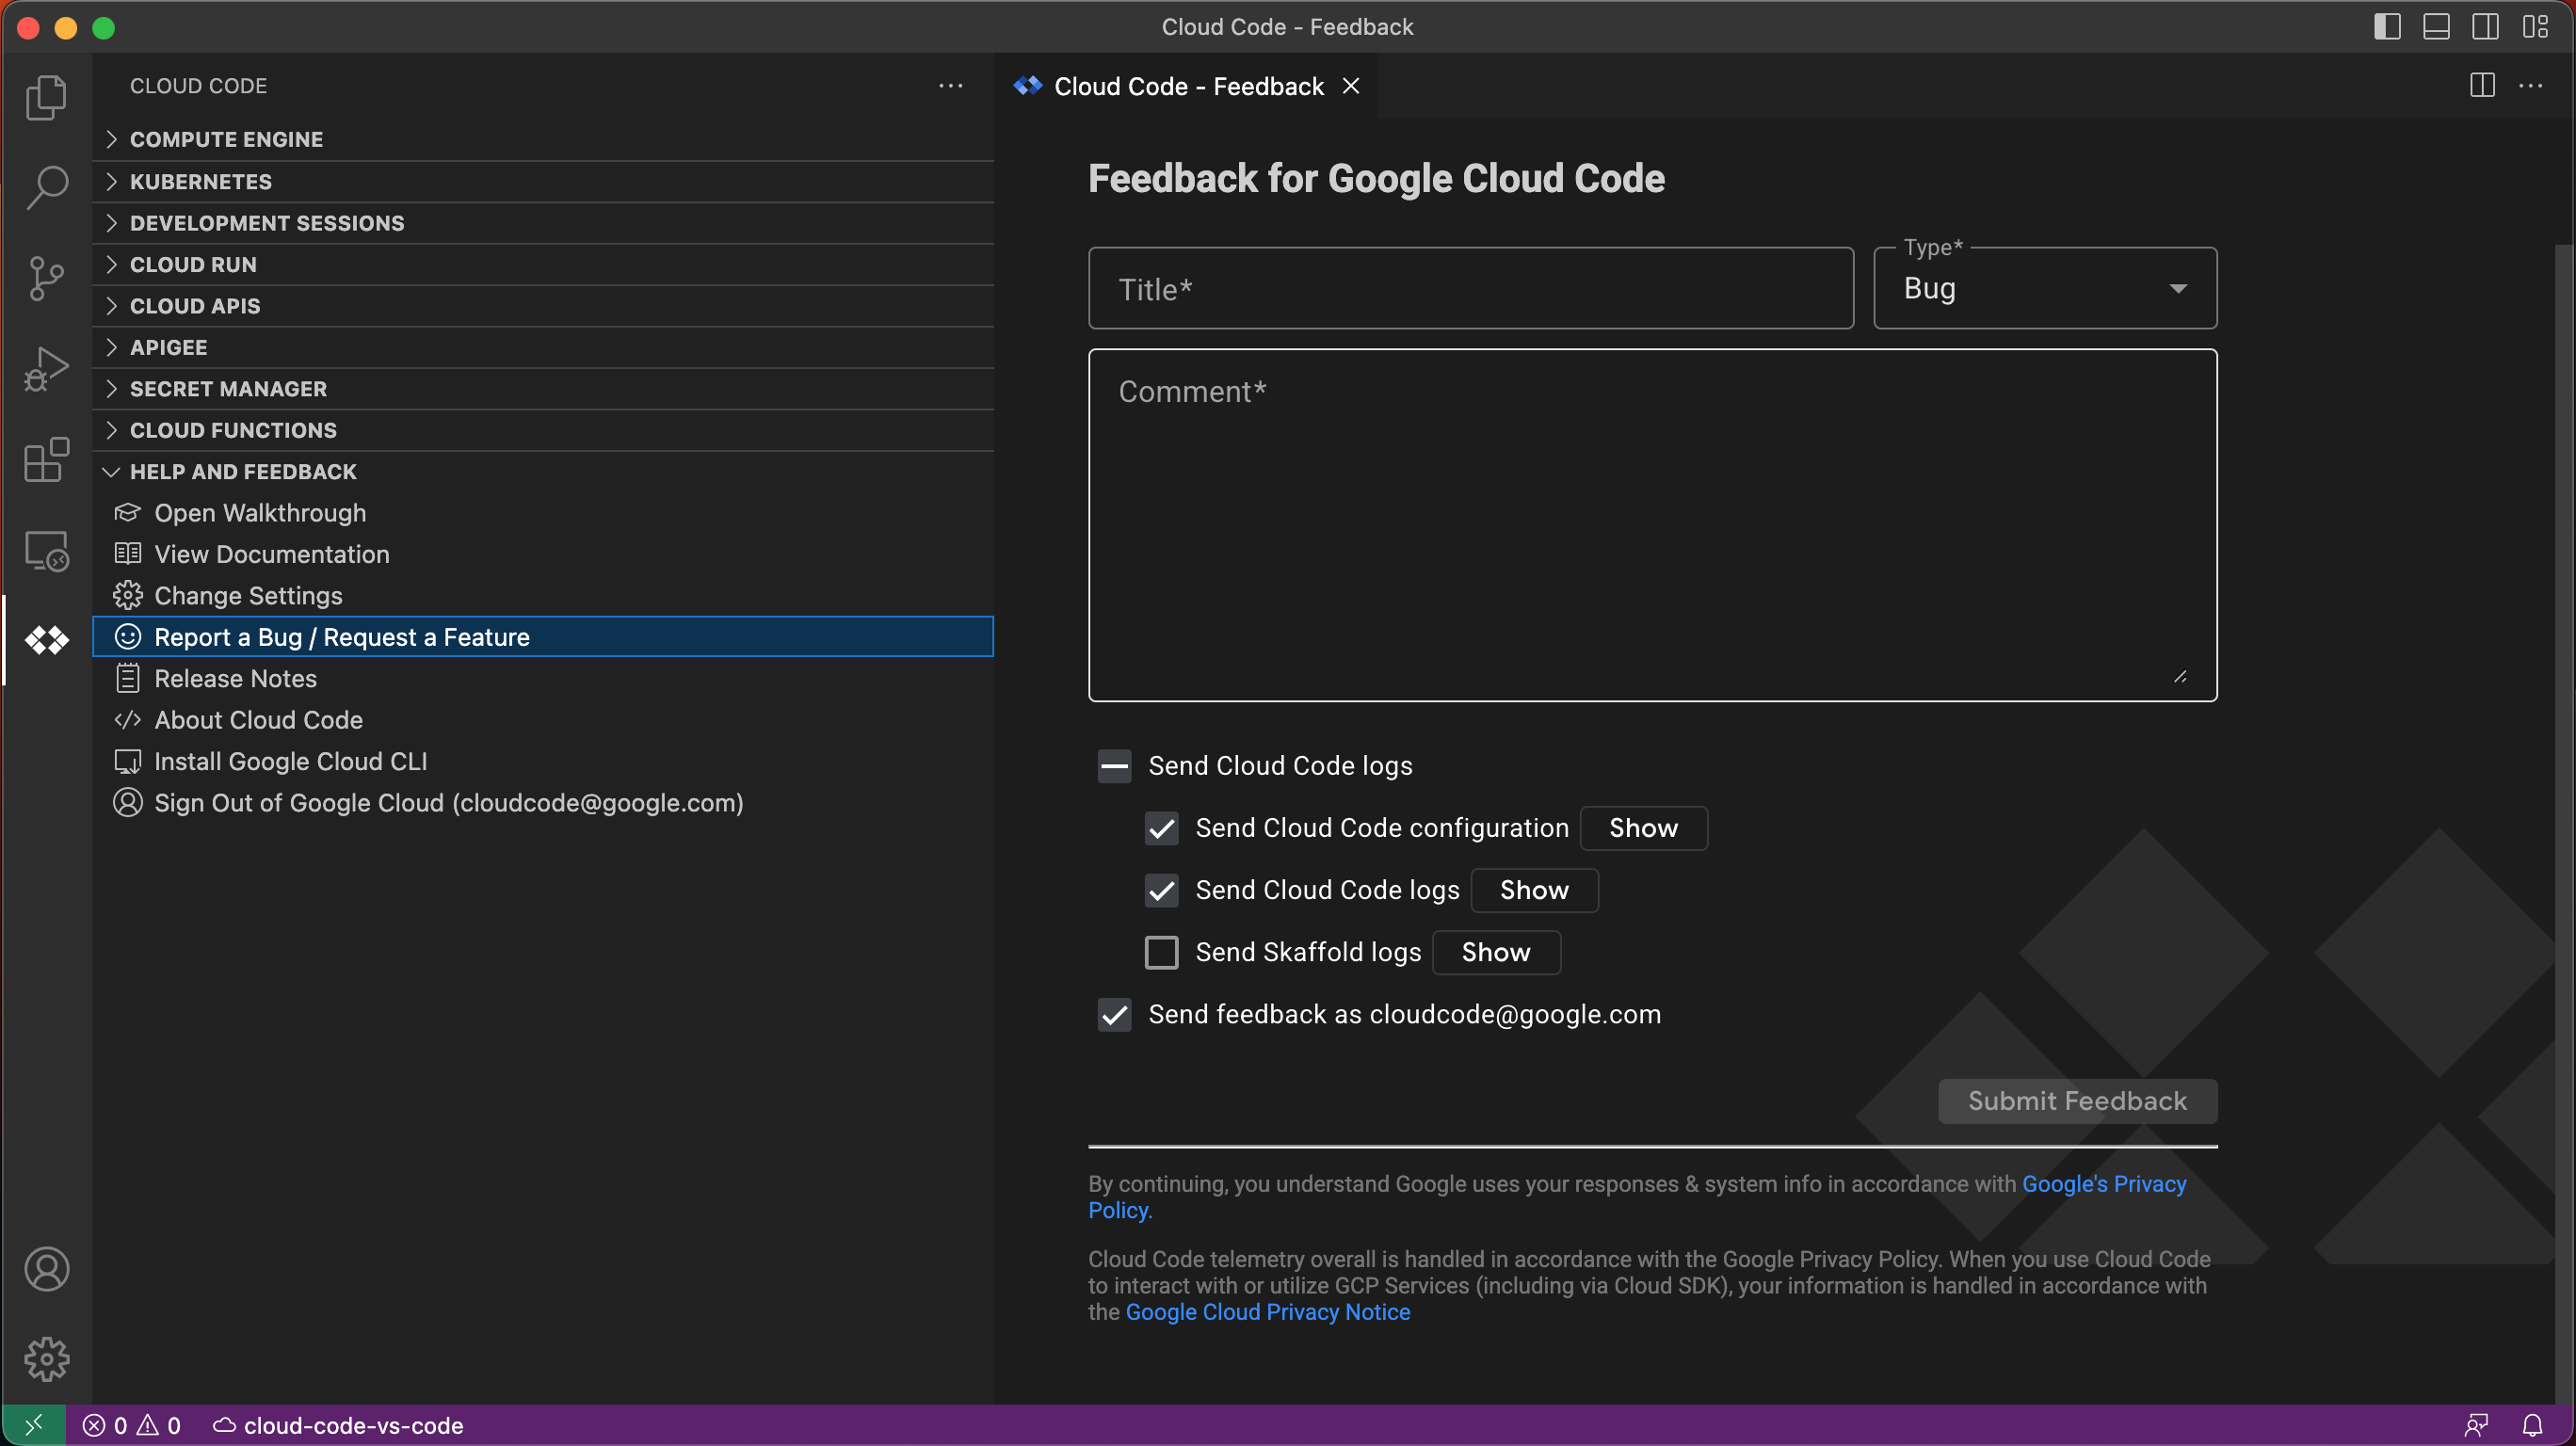
Task: Open View Documentation item
Action: point(543,554)
